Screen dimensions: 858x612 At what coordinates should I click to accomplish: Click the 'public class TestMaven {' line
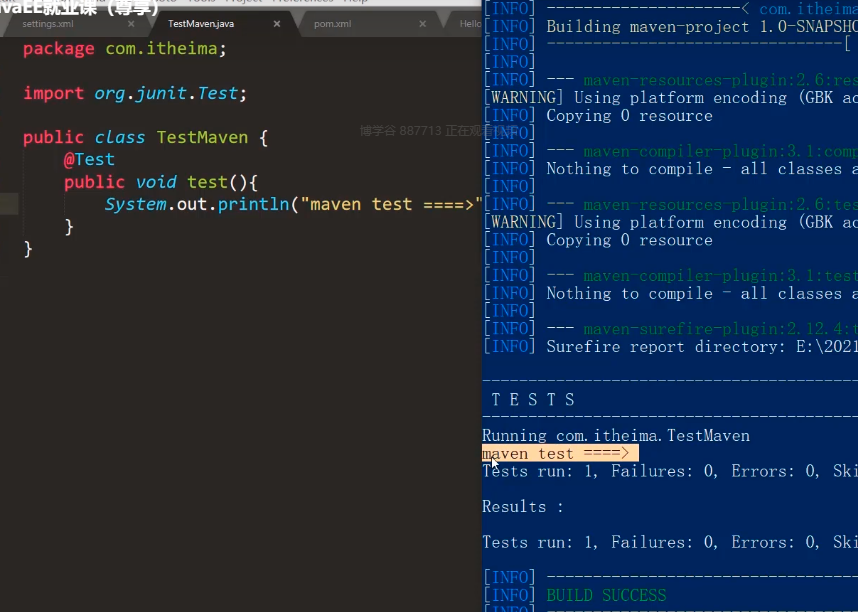pyautogui.click(x=145, y=137)
